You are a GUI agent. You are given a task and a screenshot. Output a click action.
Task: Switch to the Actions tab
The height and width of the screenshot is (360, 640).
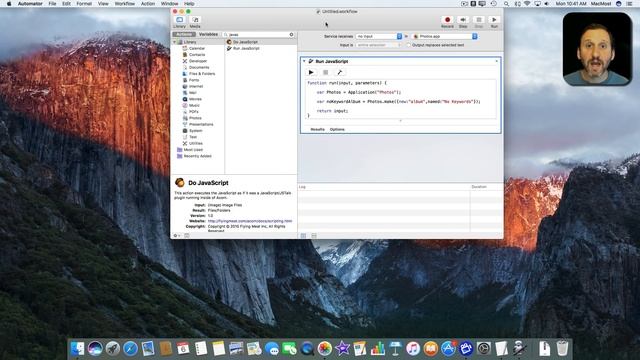pyautogui.click(x=184, y=34)
